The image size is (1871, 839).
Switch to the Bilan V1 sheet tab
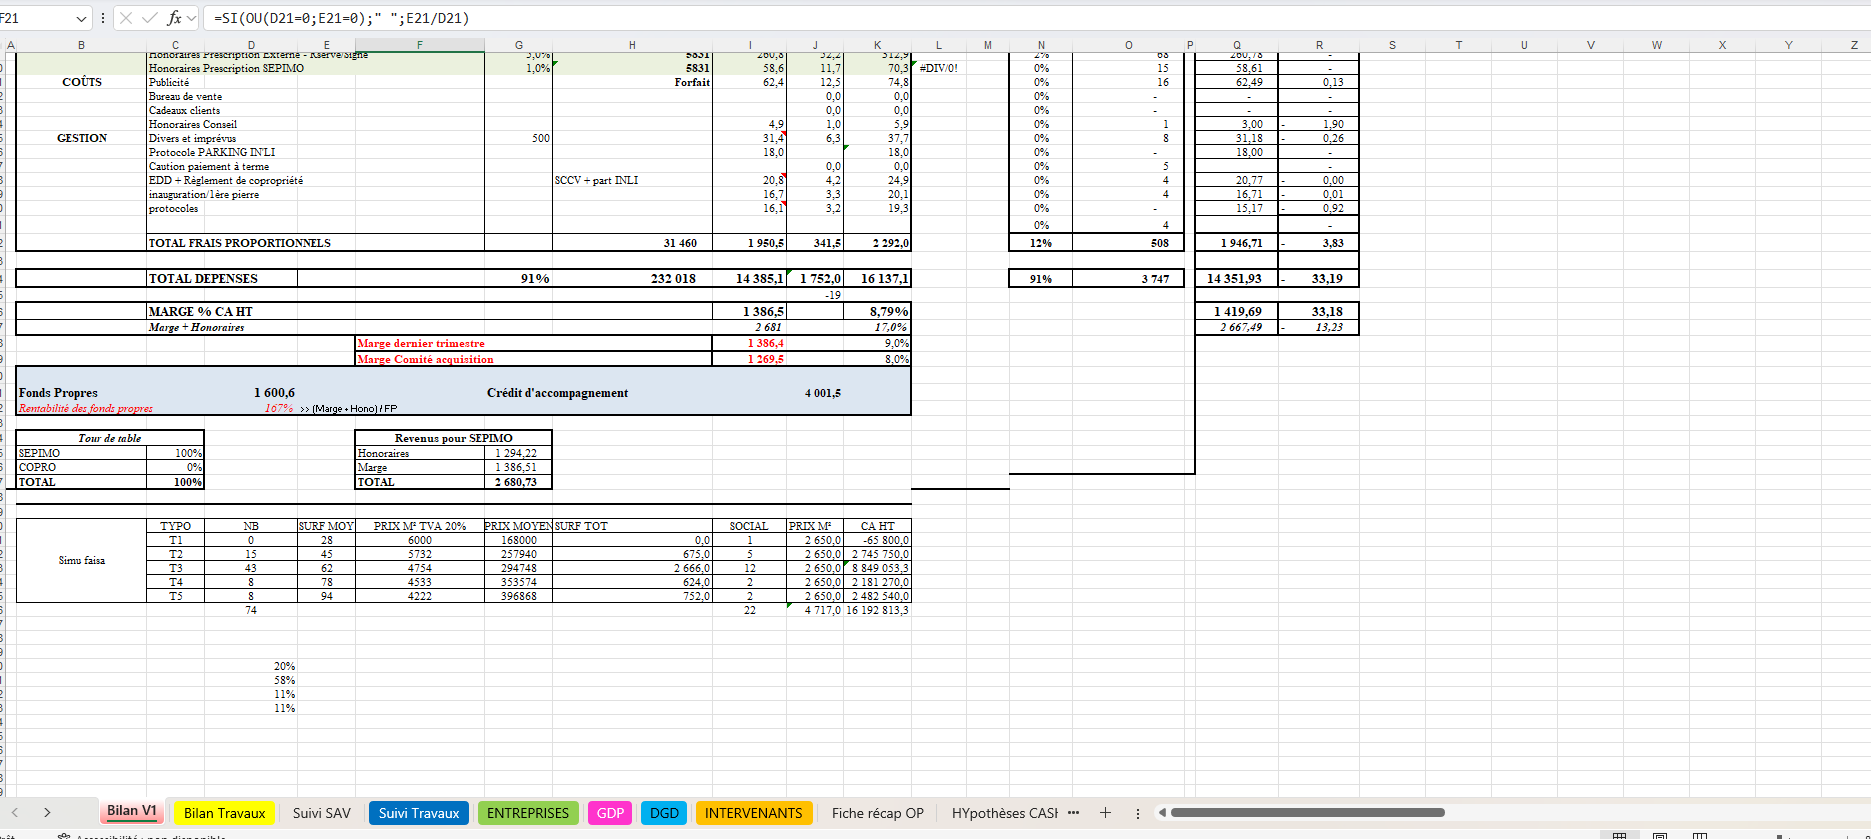click(132, 812)
